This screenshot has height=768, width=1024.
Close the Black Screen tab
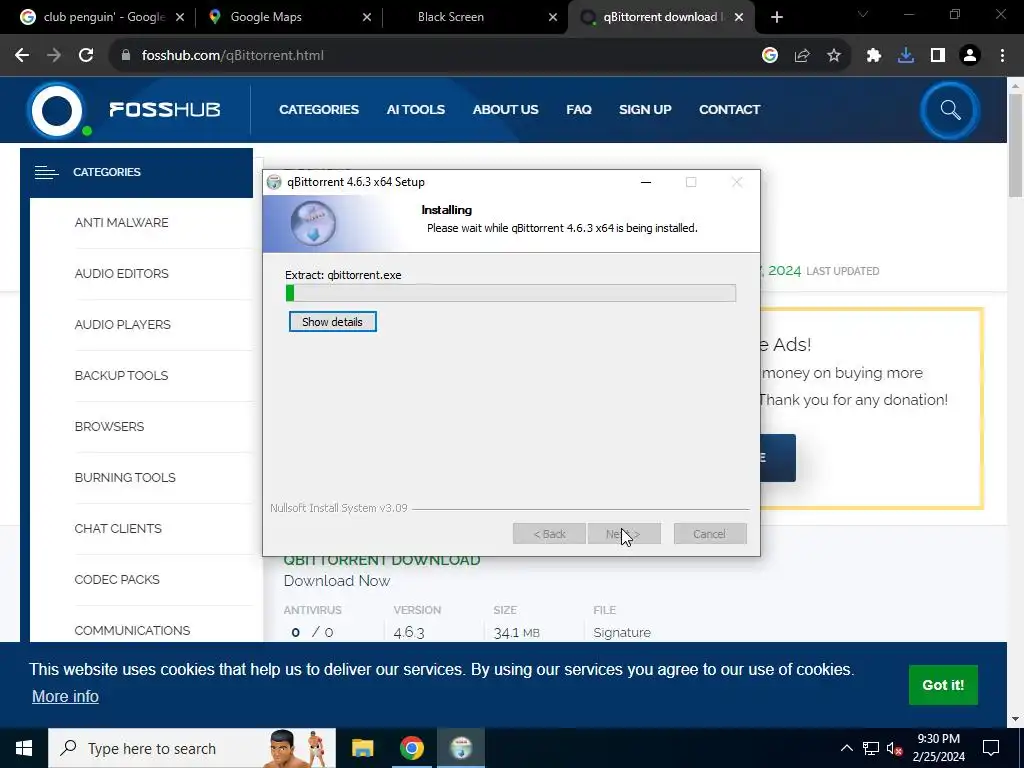553,18
